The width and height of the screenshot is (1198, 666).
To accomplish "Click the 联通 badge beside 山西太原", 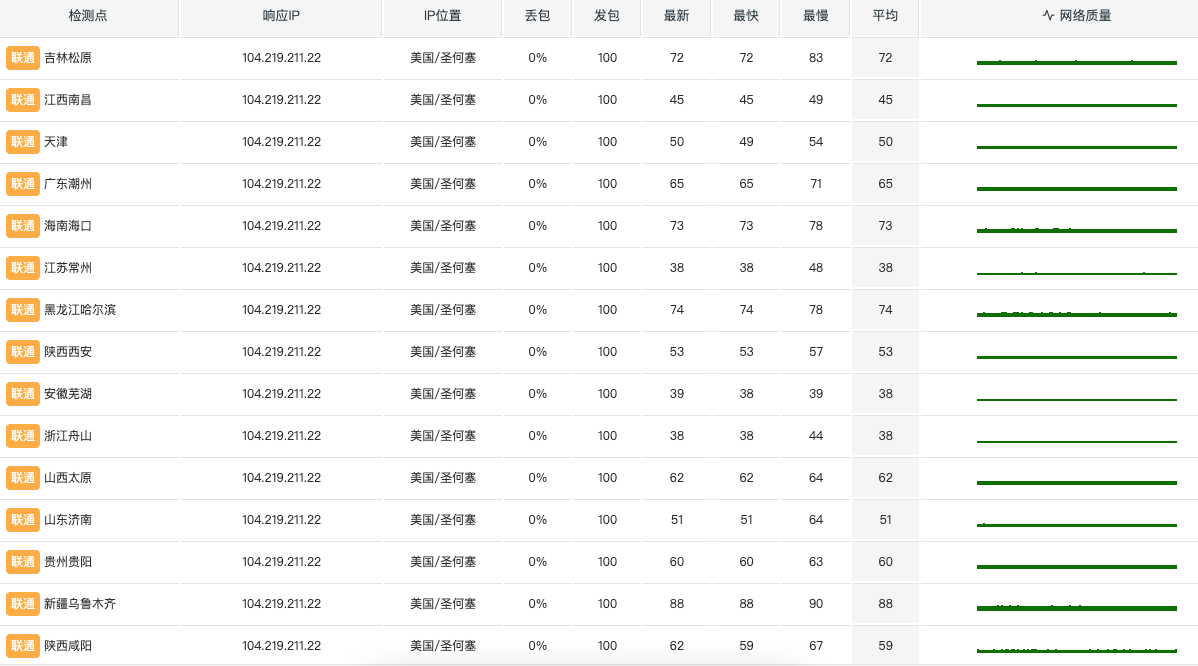I will [x=23, y=478].
